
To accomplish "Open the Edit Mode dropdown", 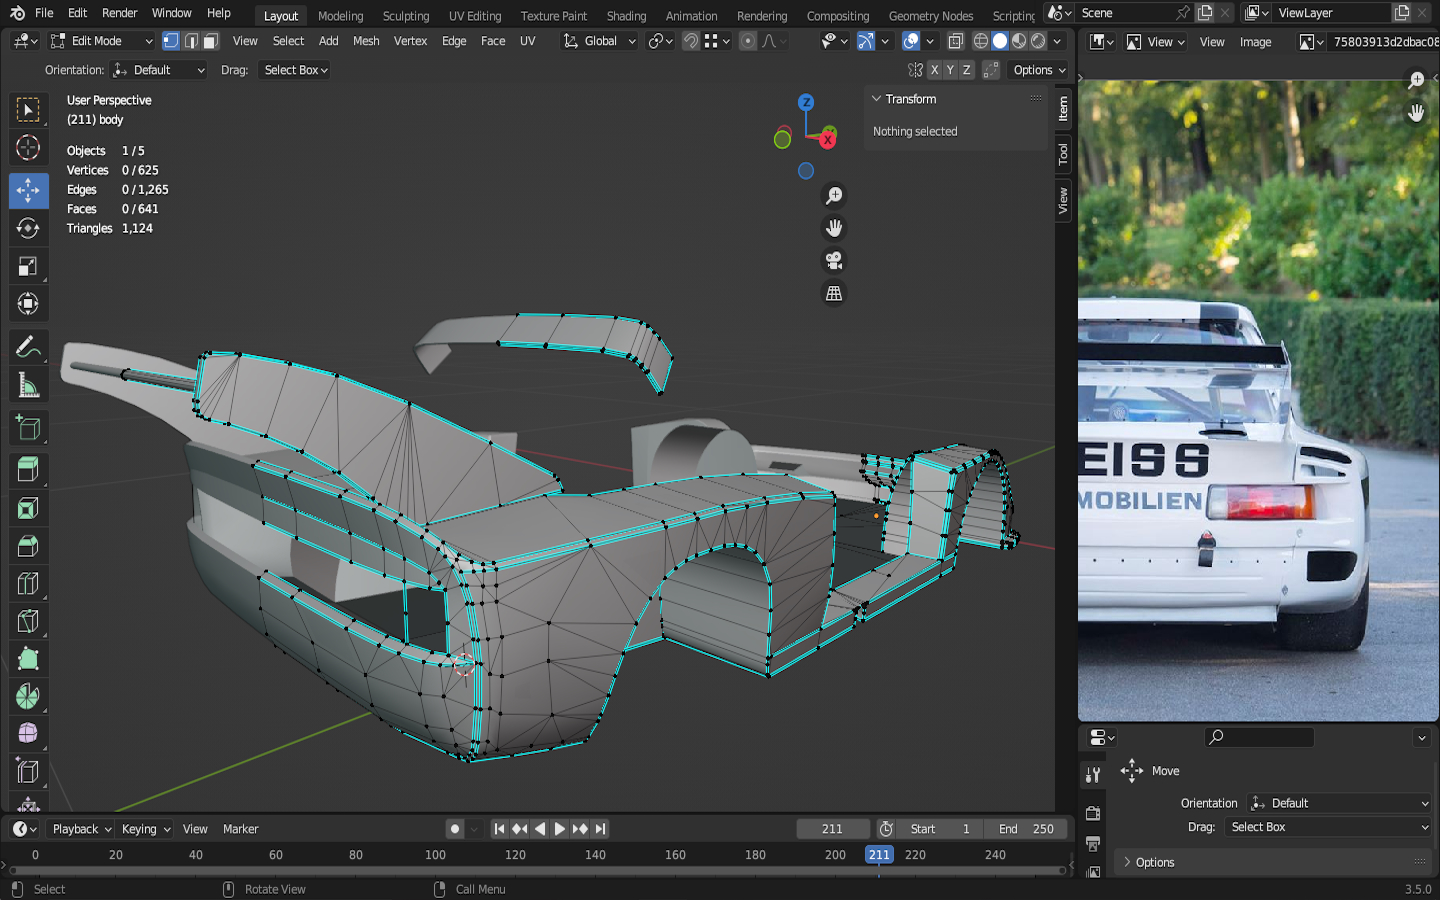I will tap(102, 41).
